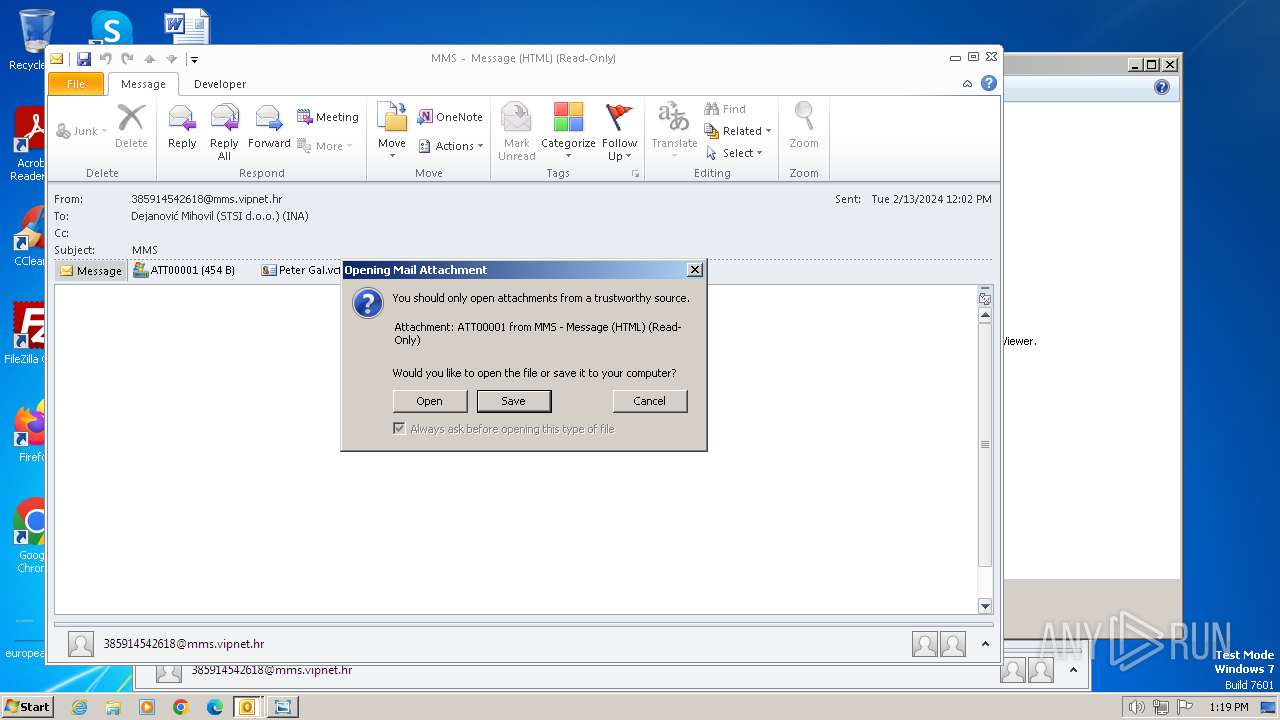
Task: Click the volume speaker tray icon
Action: click(1136, 707)
